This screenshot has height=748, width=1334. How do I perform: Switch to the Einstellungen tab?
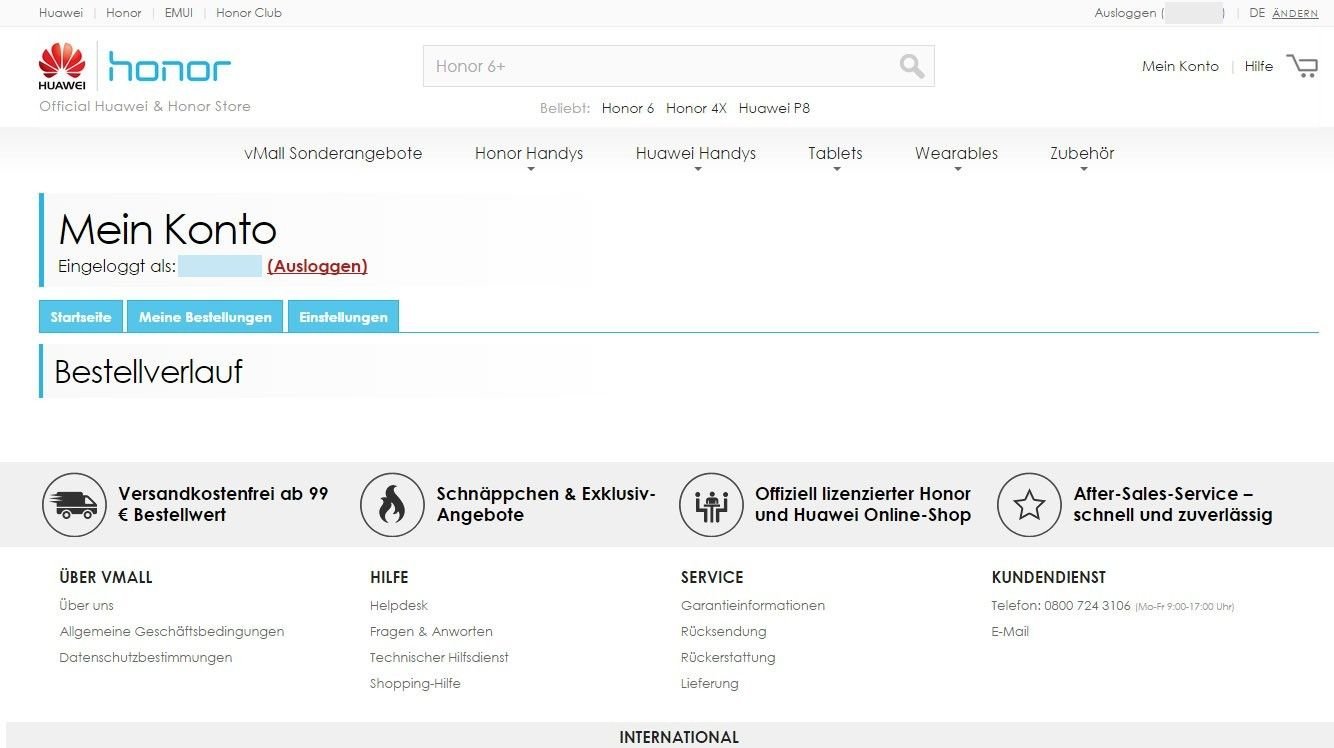[x=343, y=316]
